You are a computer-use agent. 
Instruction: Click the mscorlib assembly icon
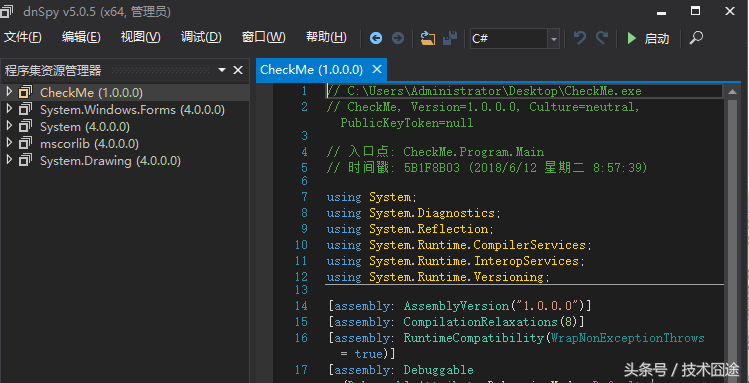click(25, 143)
